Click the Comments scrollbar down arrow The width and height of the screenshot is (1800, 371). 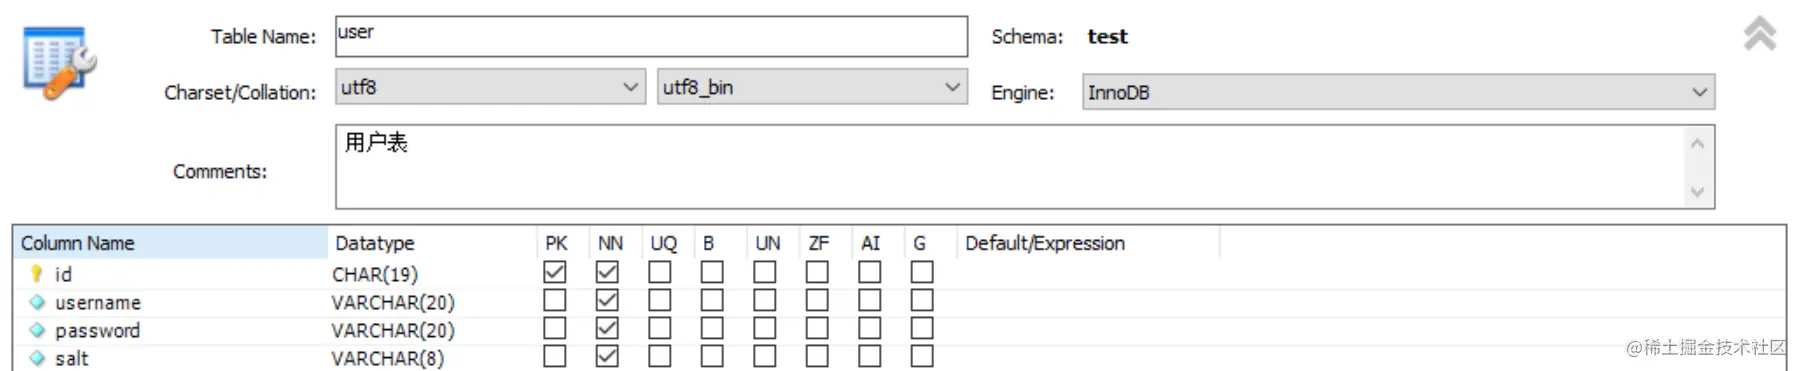pyautogui.click(x=1697, y=191)
